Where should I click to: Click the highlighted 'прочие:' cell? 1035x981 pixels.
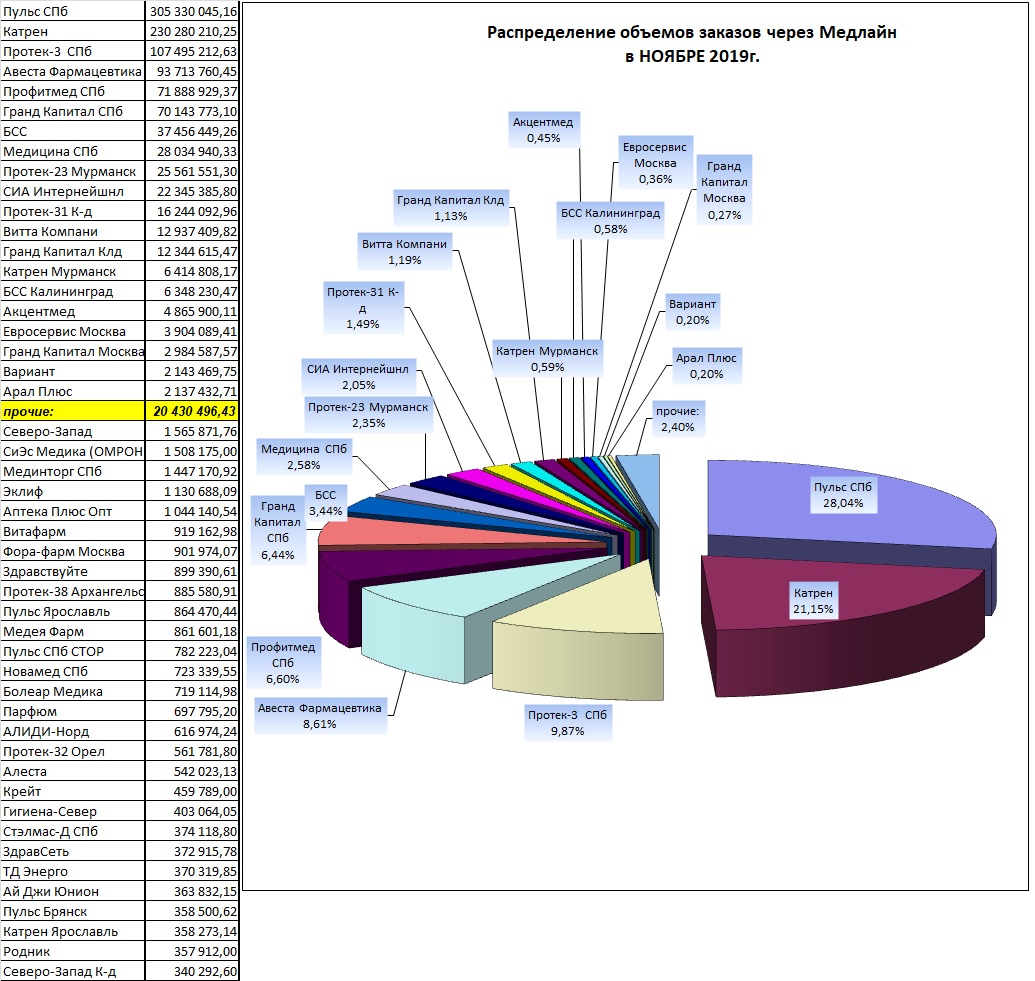tap(72, 411)
